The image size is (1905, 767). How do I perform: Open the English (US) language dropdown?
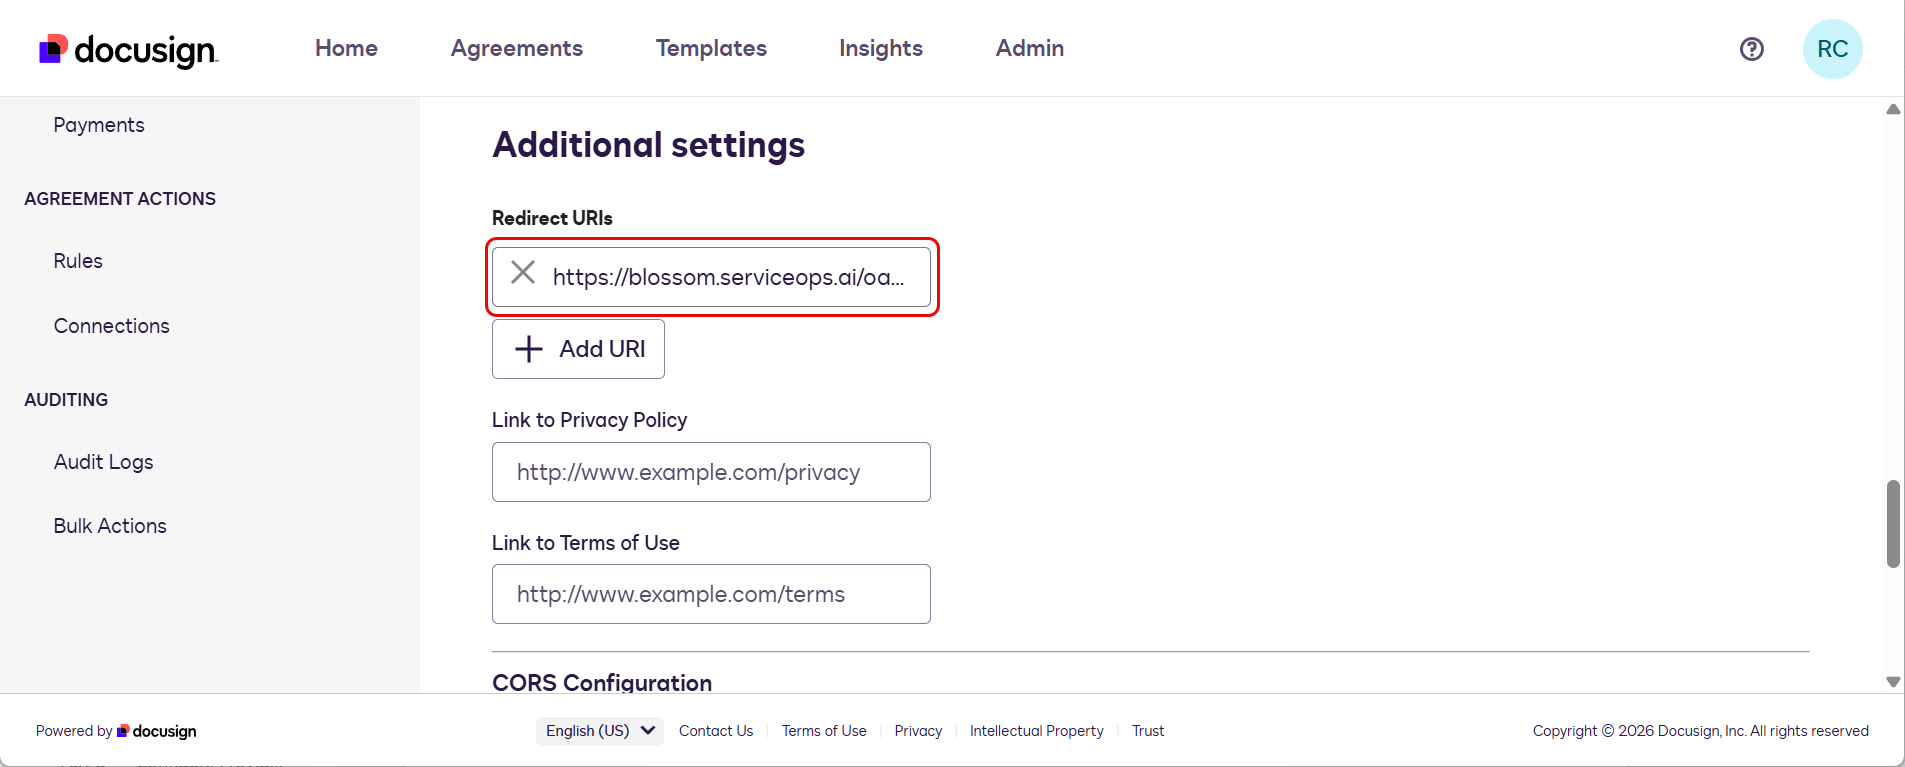pyautogui.click(x=599, y=731)
